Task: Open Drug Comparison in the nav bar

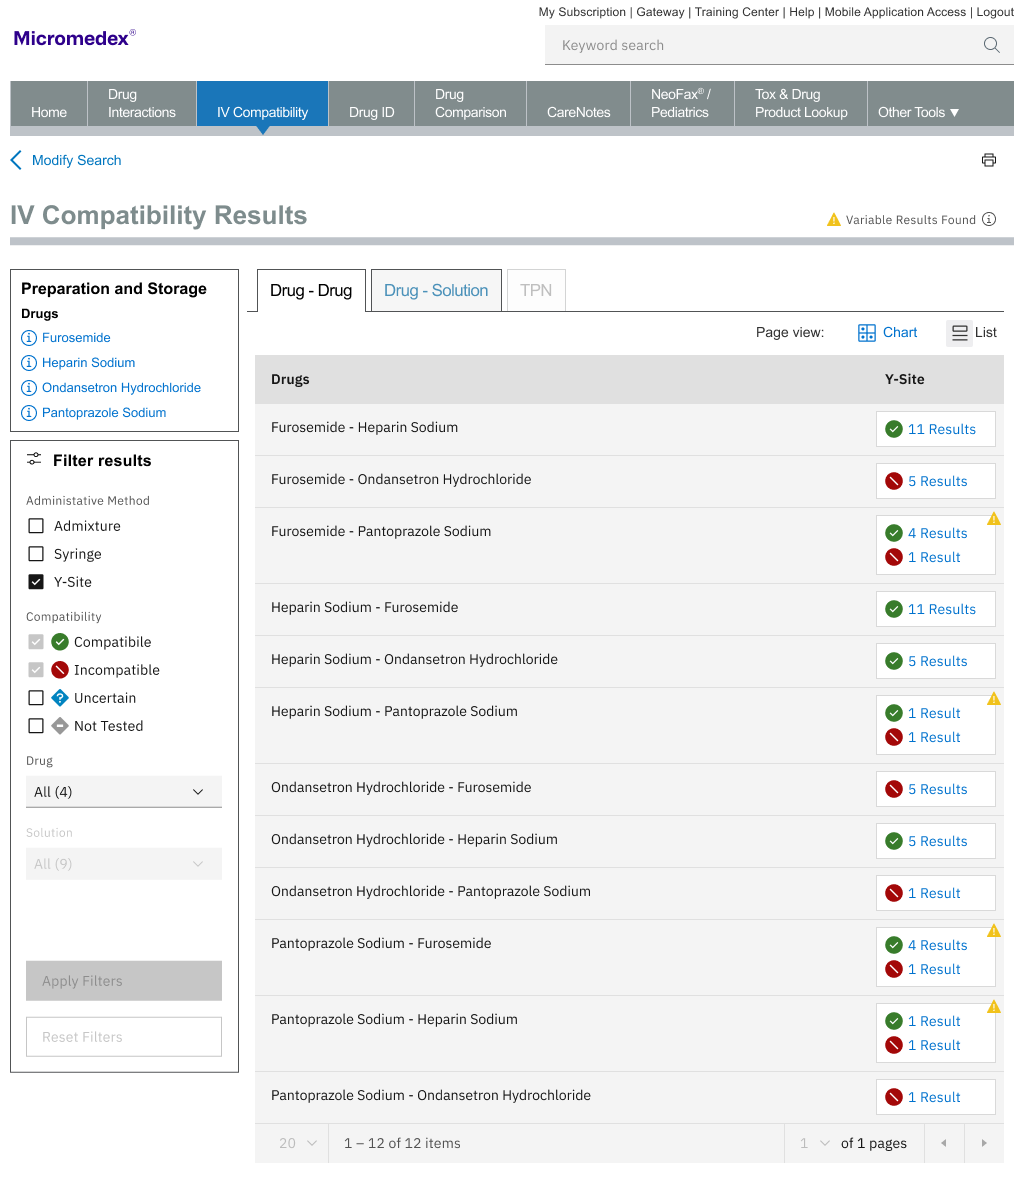Action: [x=470, y=103]
